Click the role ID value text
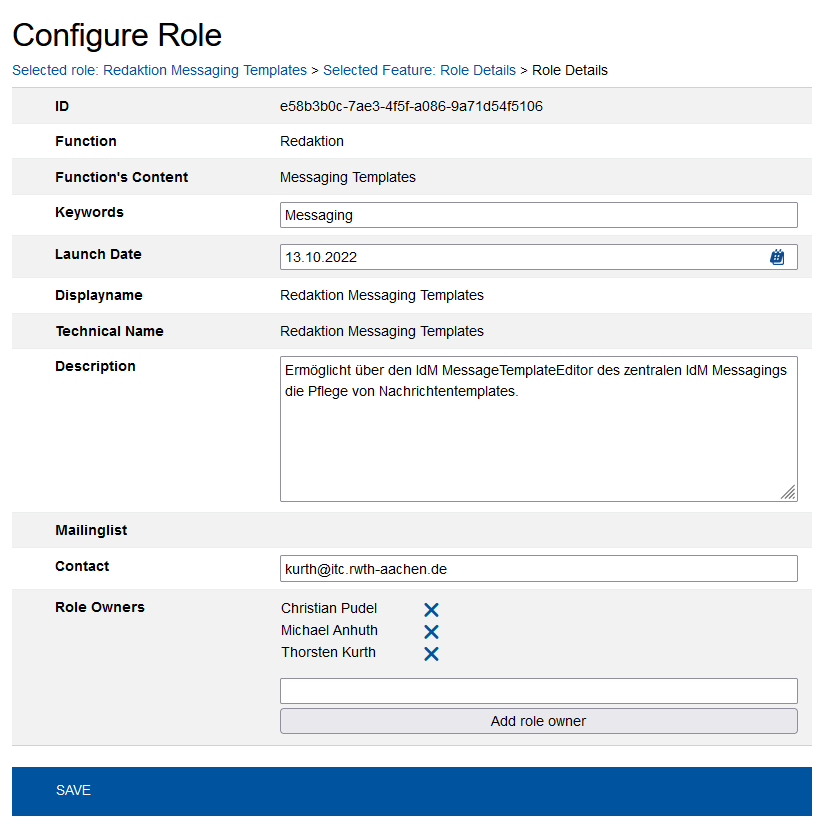 pyautogui.click(x=411, y=106)
